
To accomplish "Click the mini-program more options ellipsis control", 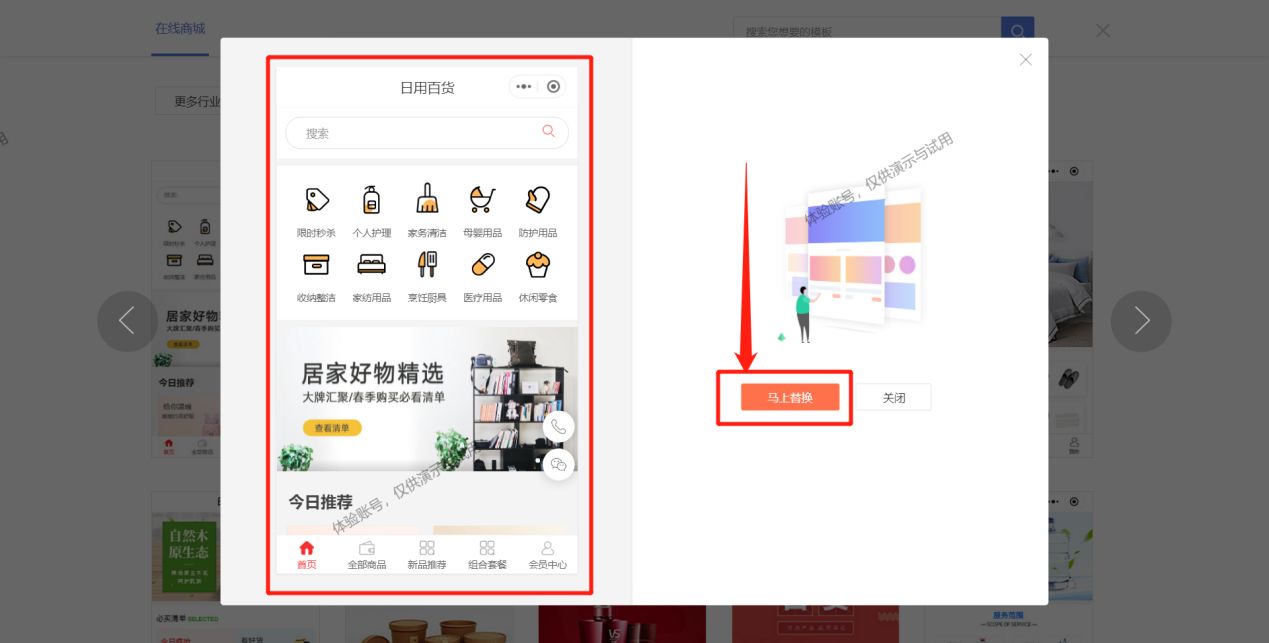I will coord(523,87).
